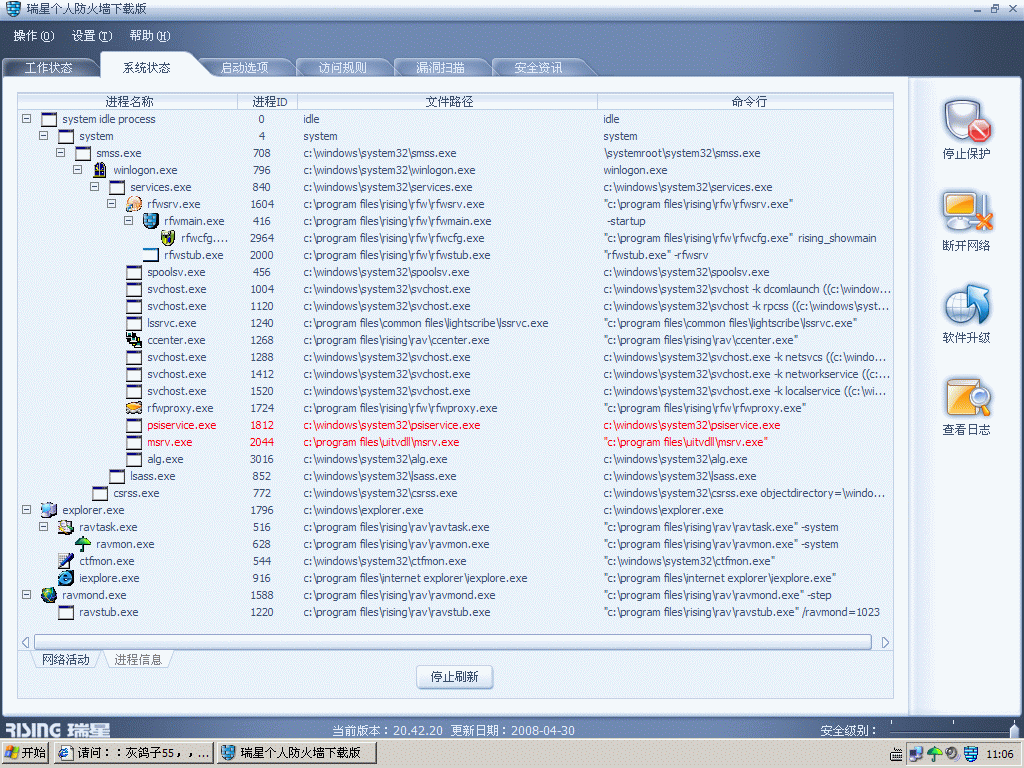This screenshot has height=768, width=1024.
Task: Select the explorer.exe process icon
Action: pos(49,509)
